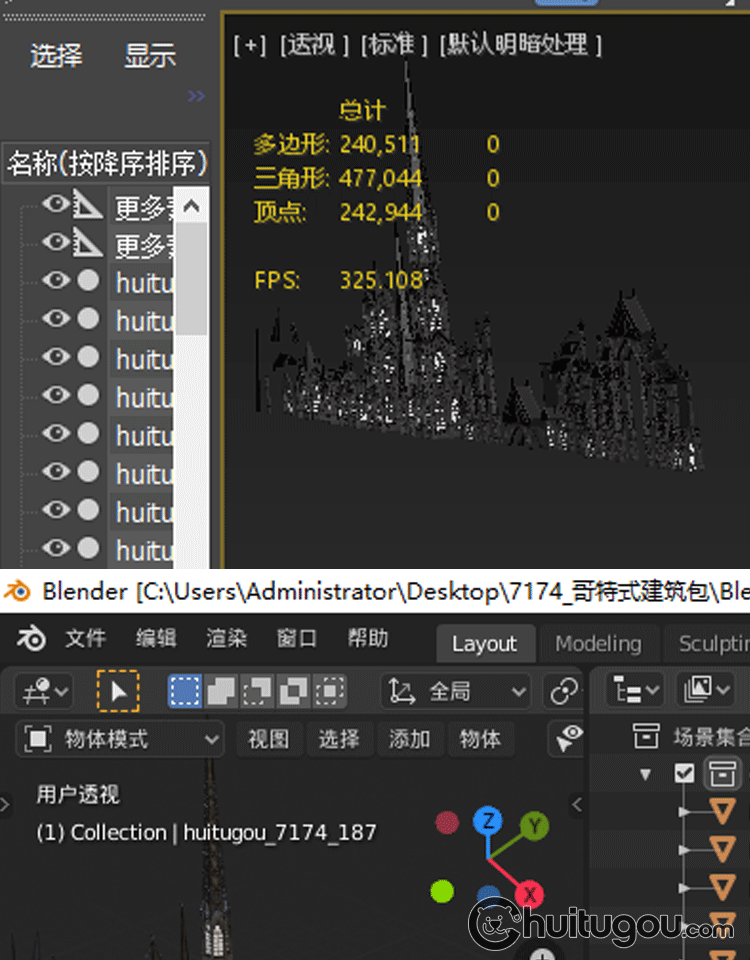This screenshot has height=960, width=750.
Task: Switch to the Sculpting workspace tab
Action: [x=707, y=643]
